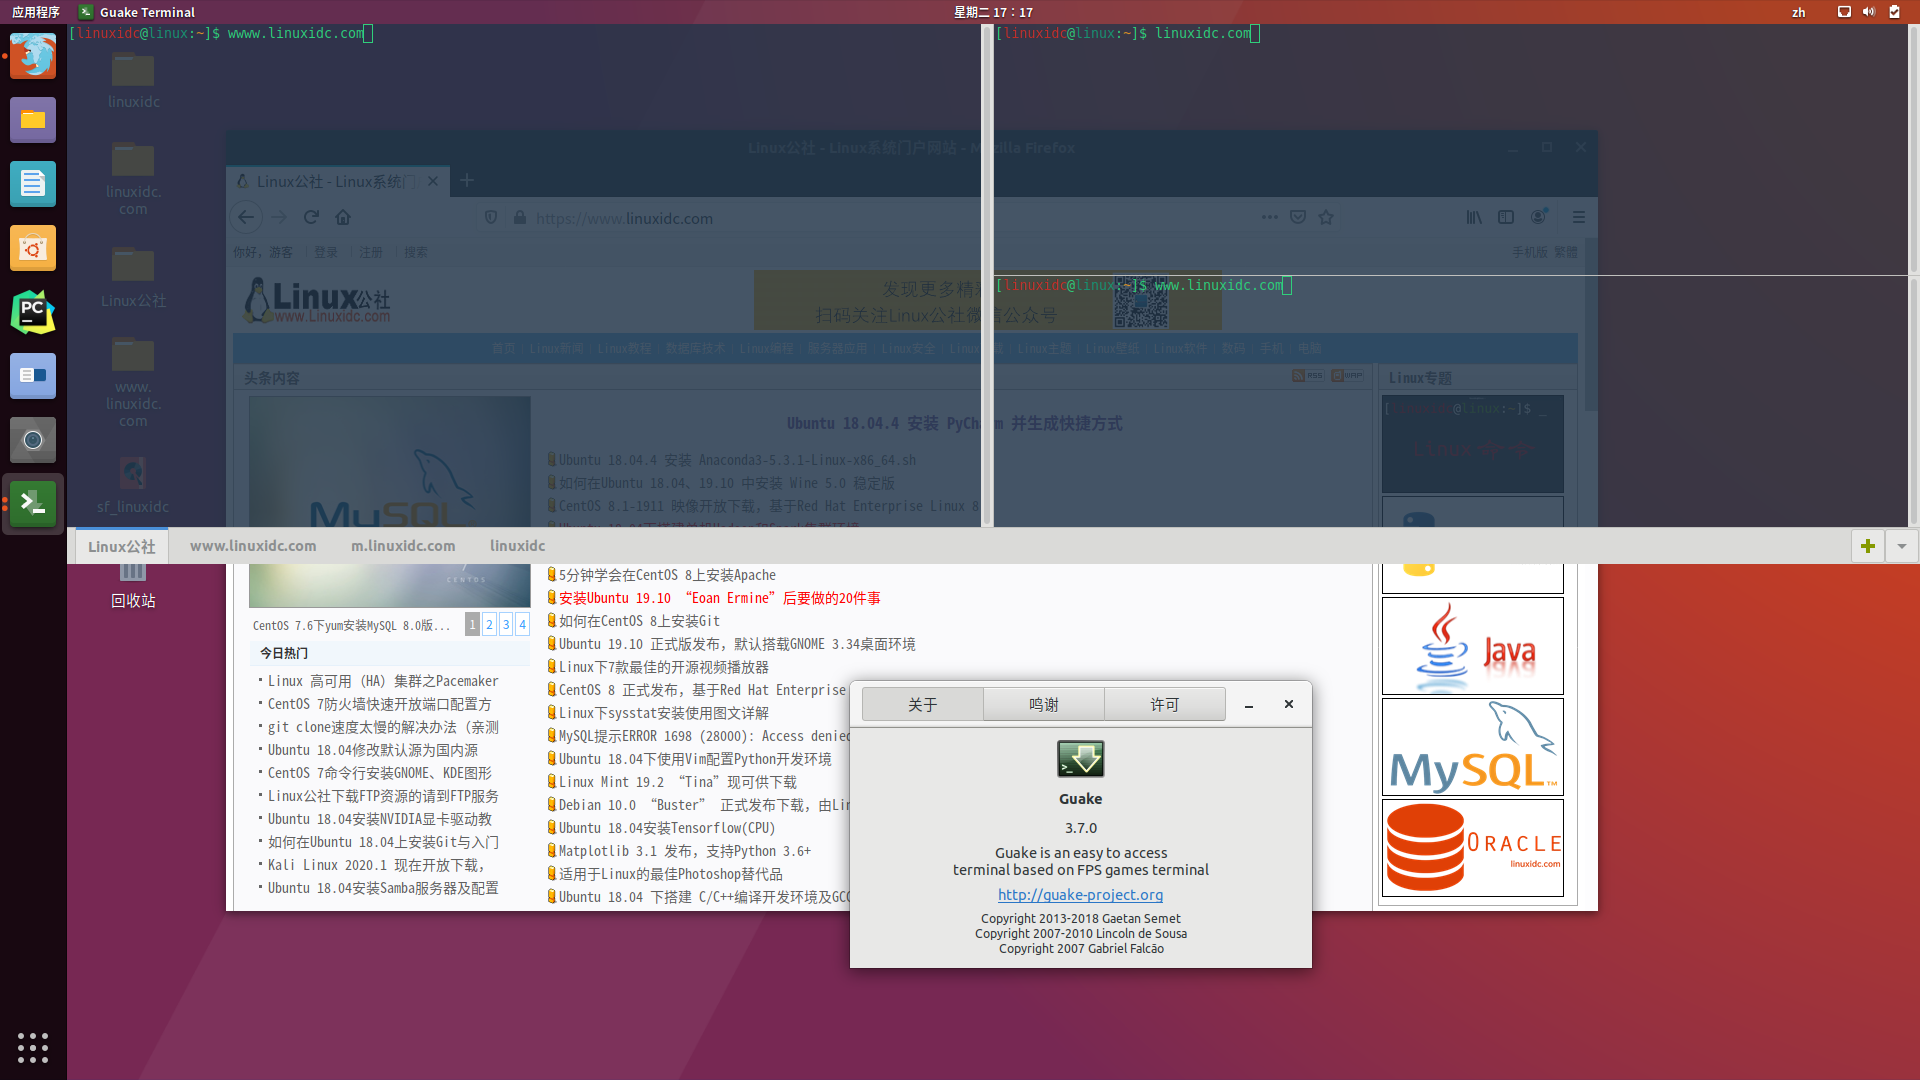The width and height of the screenshot is (1920, 1080).
Task: Open the Linux公社 desktop folder
Action: (133, 278)
